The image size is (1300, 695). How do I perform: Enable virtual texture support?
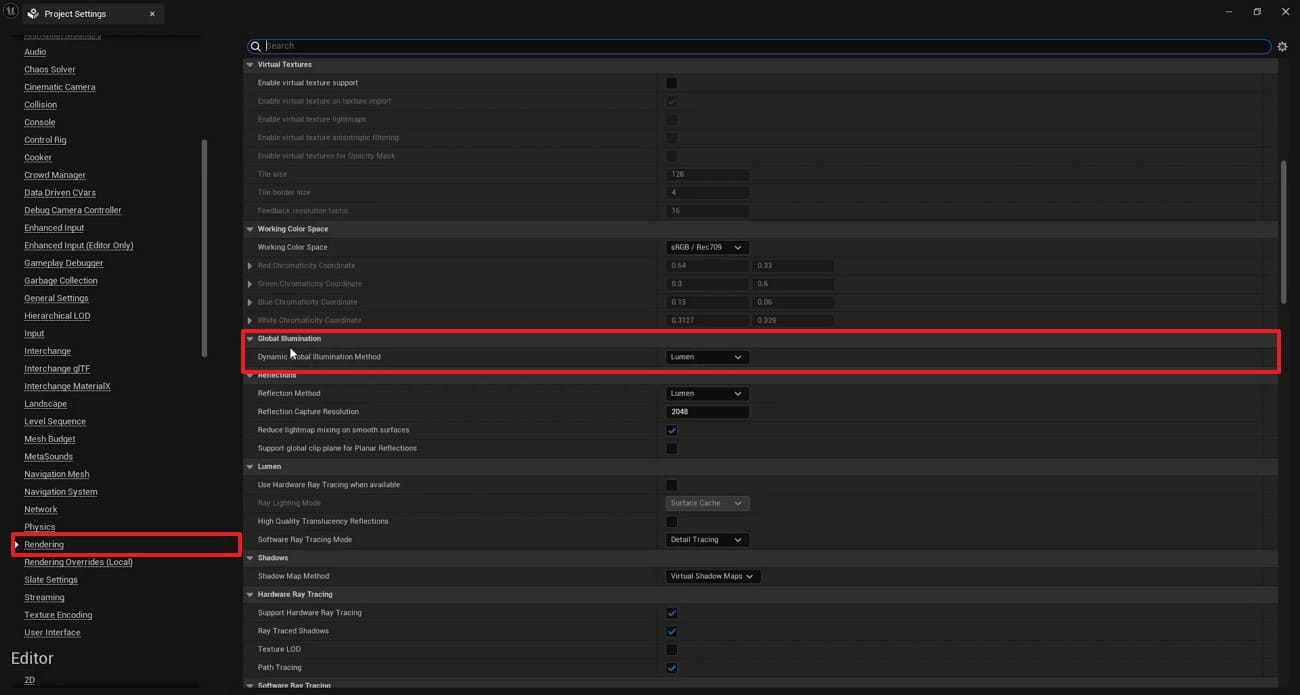[671, 83]
